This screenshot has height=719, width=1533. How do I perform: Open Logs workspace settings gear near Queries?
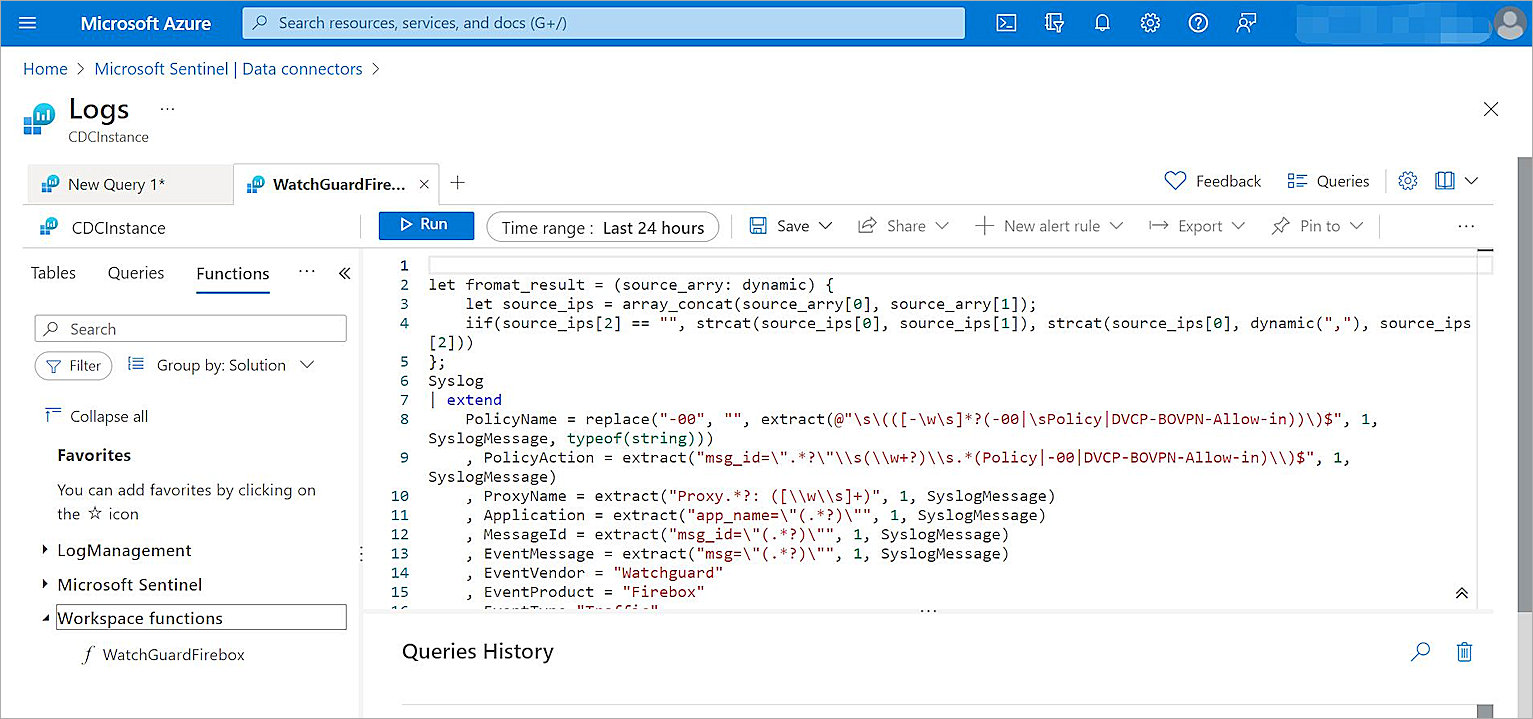click(1408, 181)
